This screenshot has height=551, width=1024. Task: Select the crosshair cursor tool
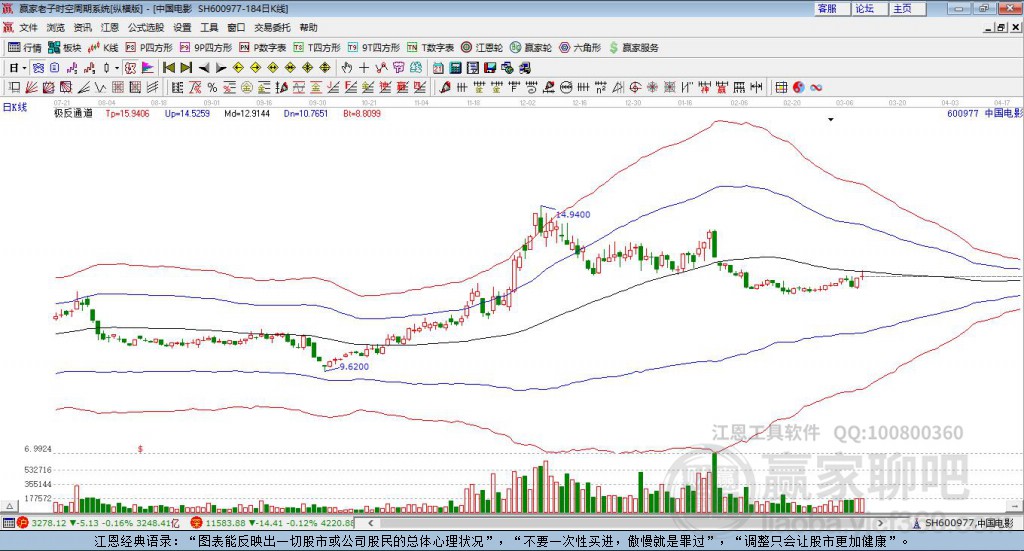pos(364,68)
